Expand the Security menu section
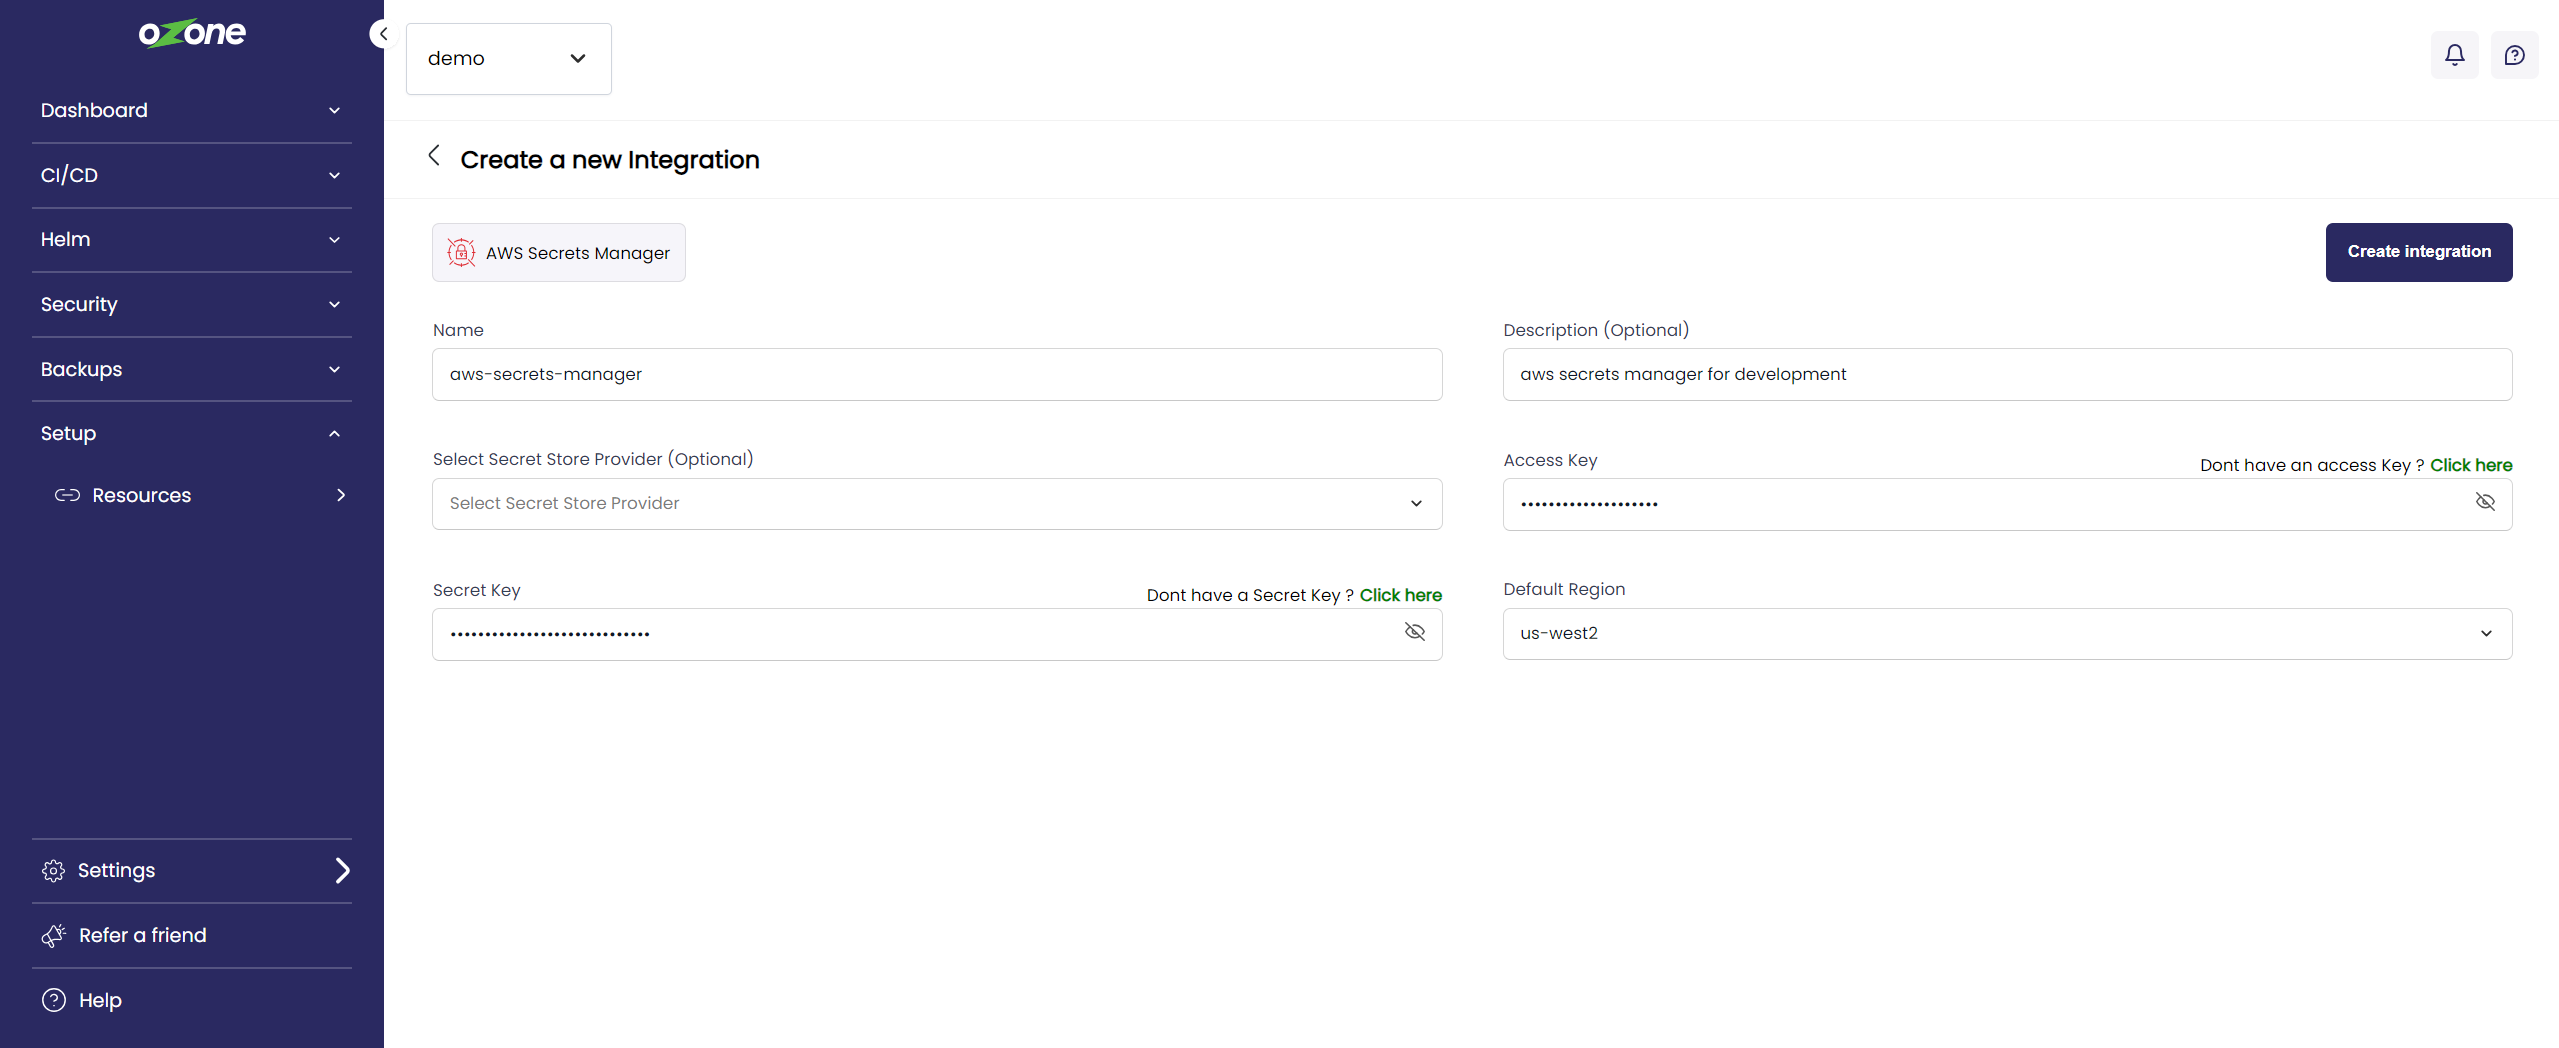 pos(191,304)
